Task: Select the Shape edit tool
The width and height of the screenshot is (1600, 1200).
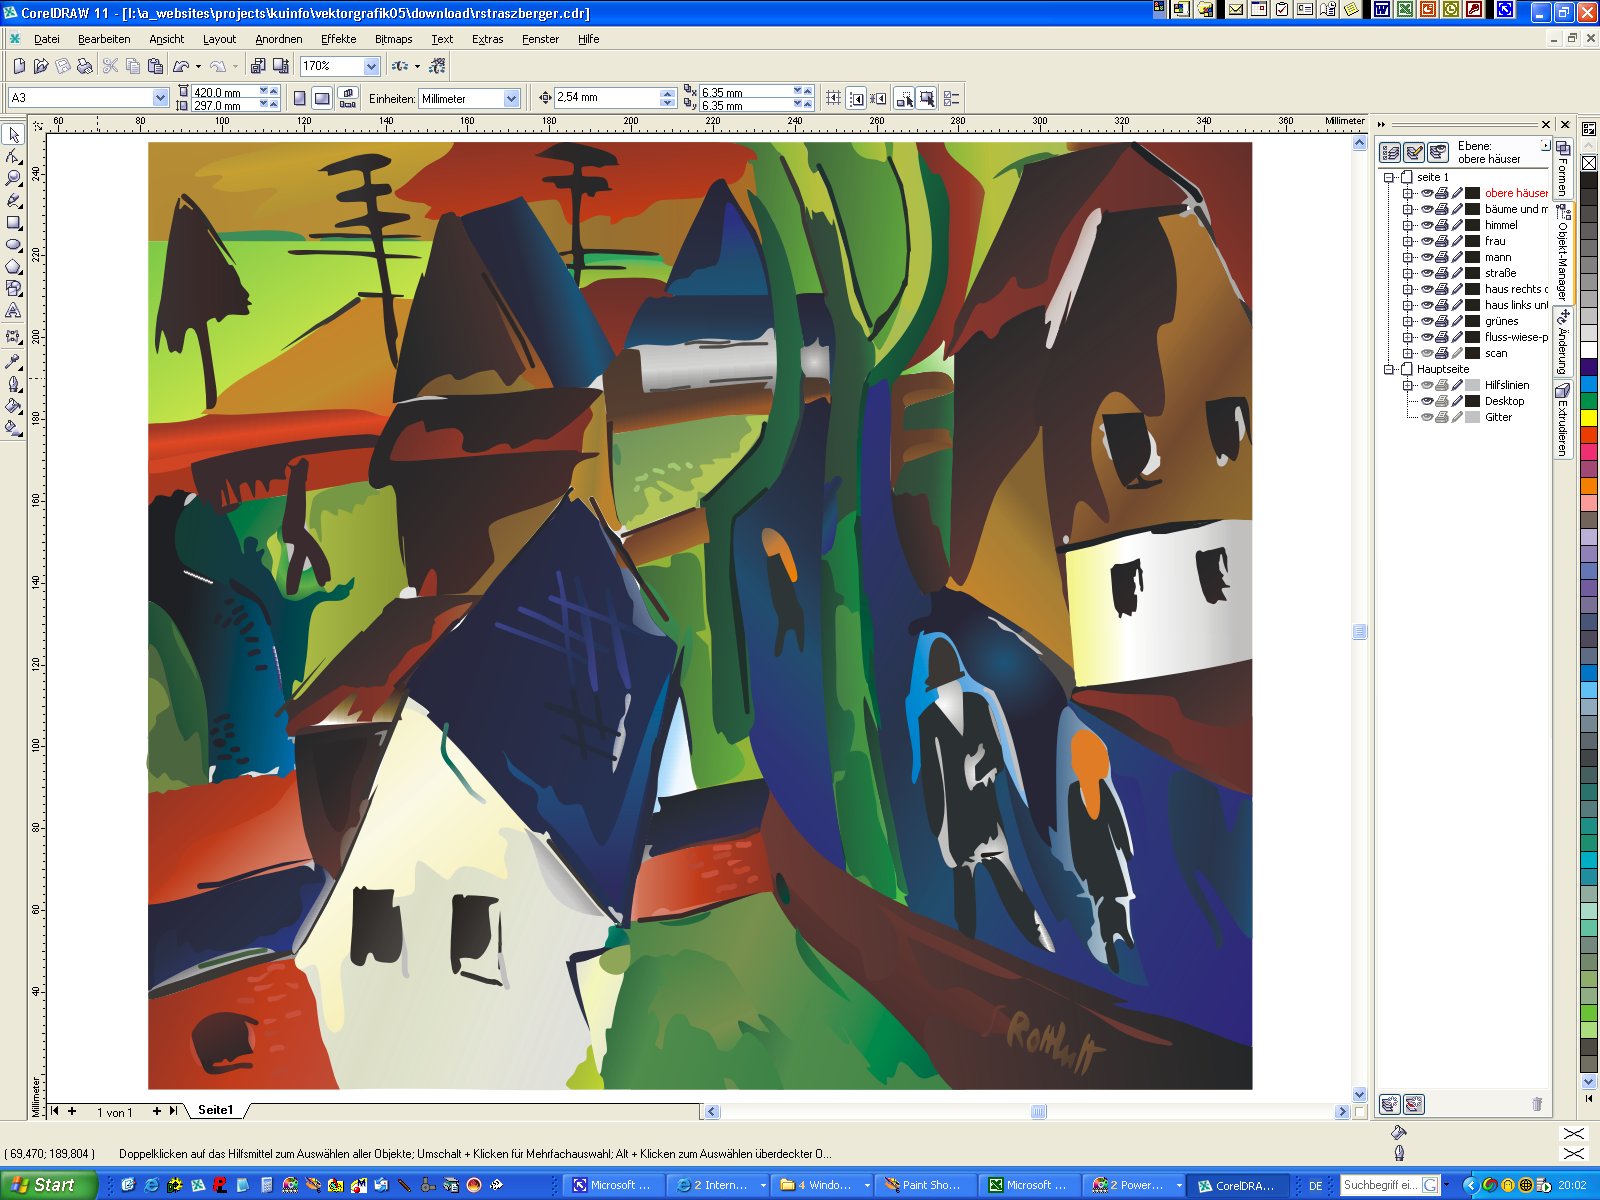Action: coord(14,156)
